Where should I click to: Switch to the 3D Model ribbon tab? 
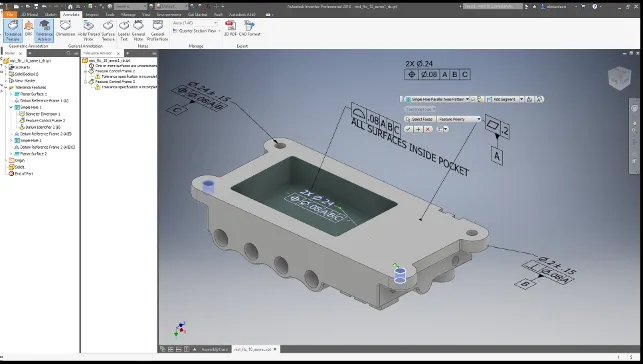[x=30, y=14]
